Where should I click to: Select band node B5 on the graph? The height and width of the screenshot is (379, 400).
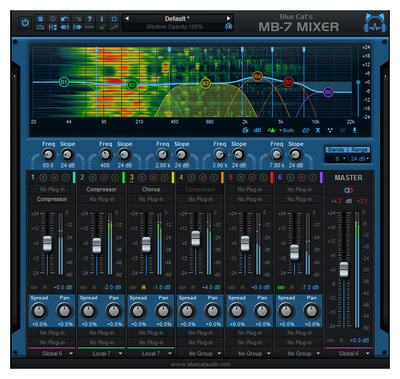tap(288, 82)
